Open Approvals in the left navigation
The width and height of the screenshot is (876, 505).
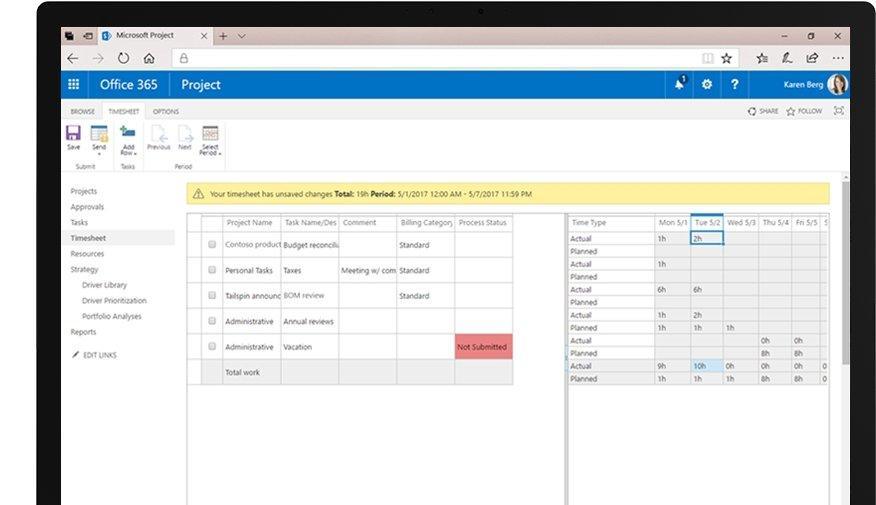pos(87,207)
